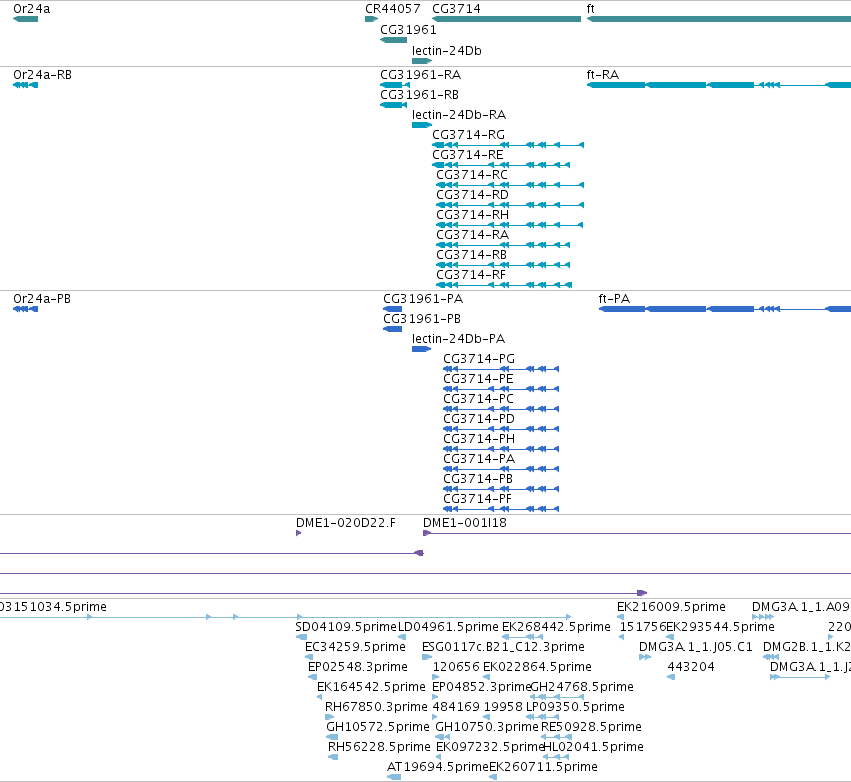Select protein CG3714-PG
This screenshot has height=782, width=851.
click(x=501, y=369)
